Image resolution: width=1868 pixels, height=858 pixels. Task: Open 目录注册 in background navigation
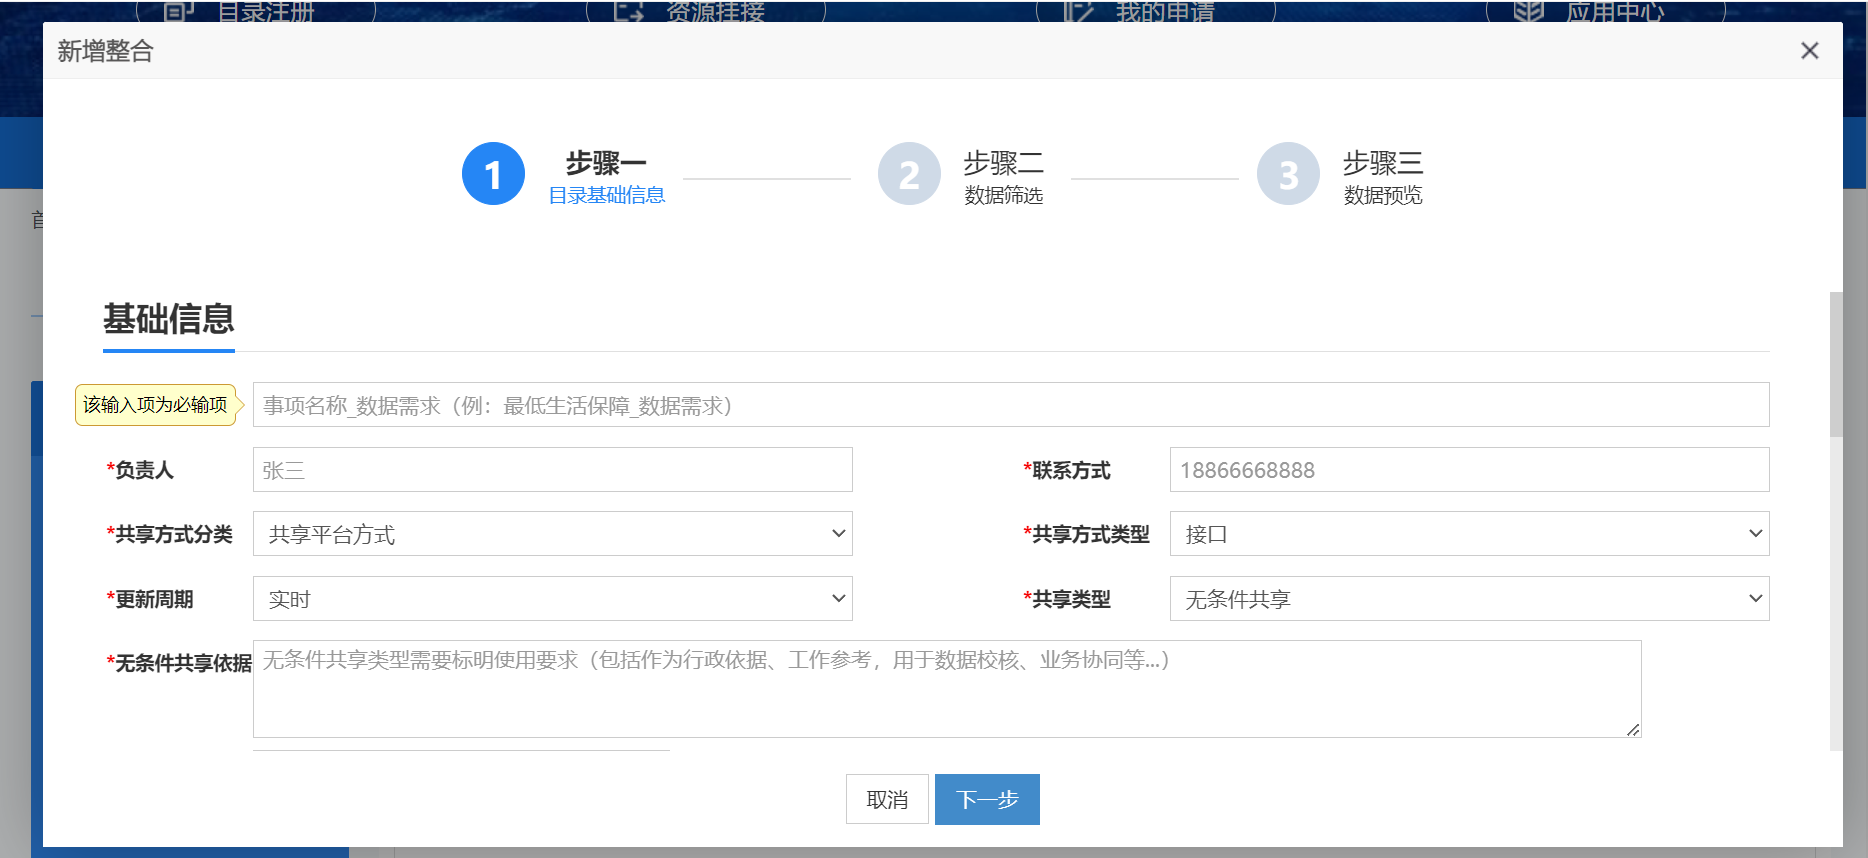tap(266, 12)
